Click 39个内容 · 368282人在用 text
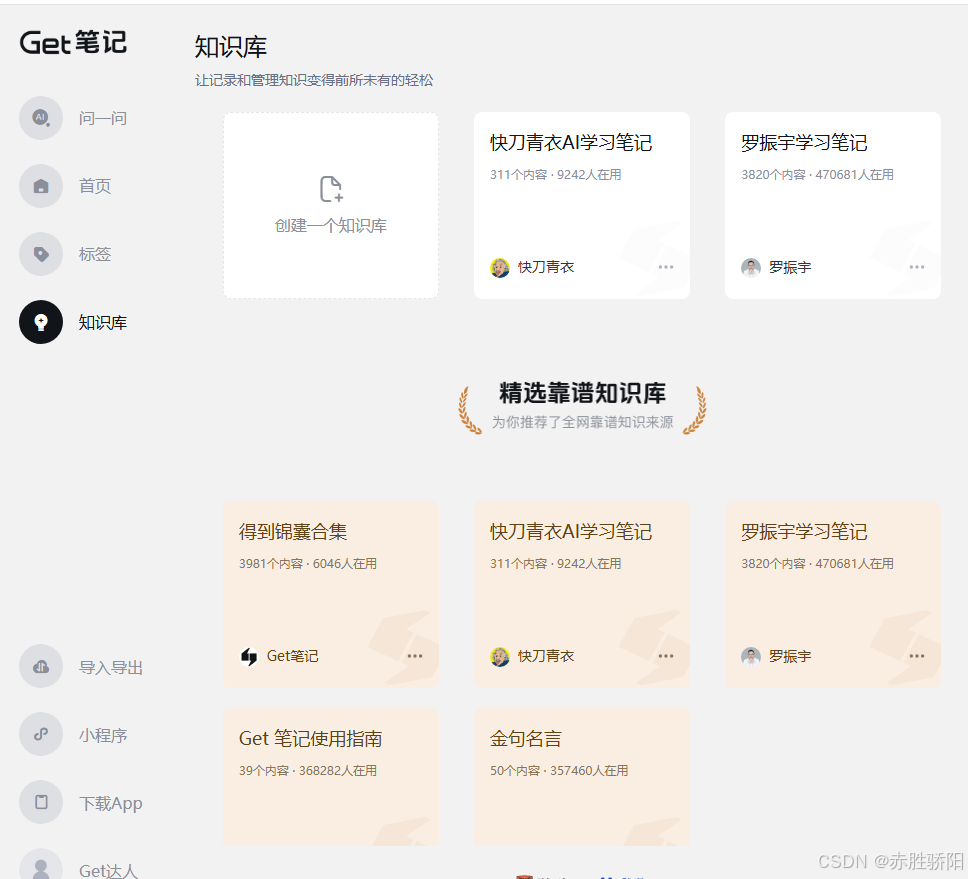The height and width of the screenshot is (879, 968). point(307,770)
